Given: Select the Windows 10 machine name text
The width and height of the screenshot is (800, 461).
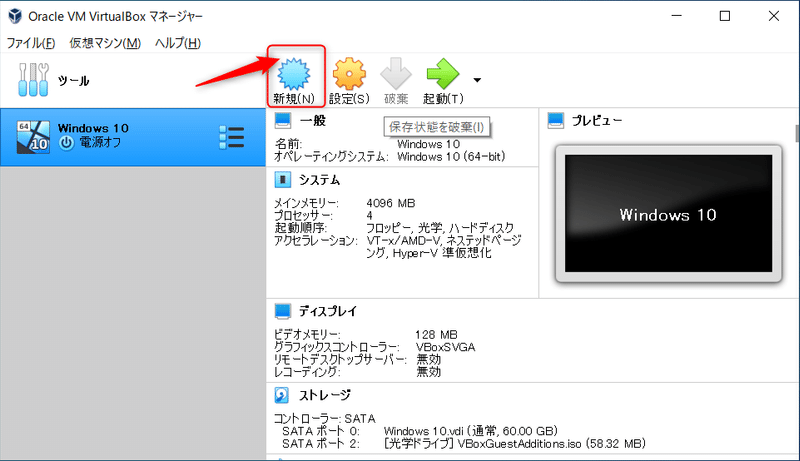Looking at the screenshot, I should 93,128.
